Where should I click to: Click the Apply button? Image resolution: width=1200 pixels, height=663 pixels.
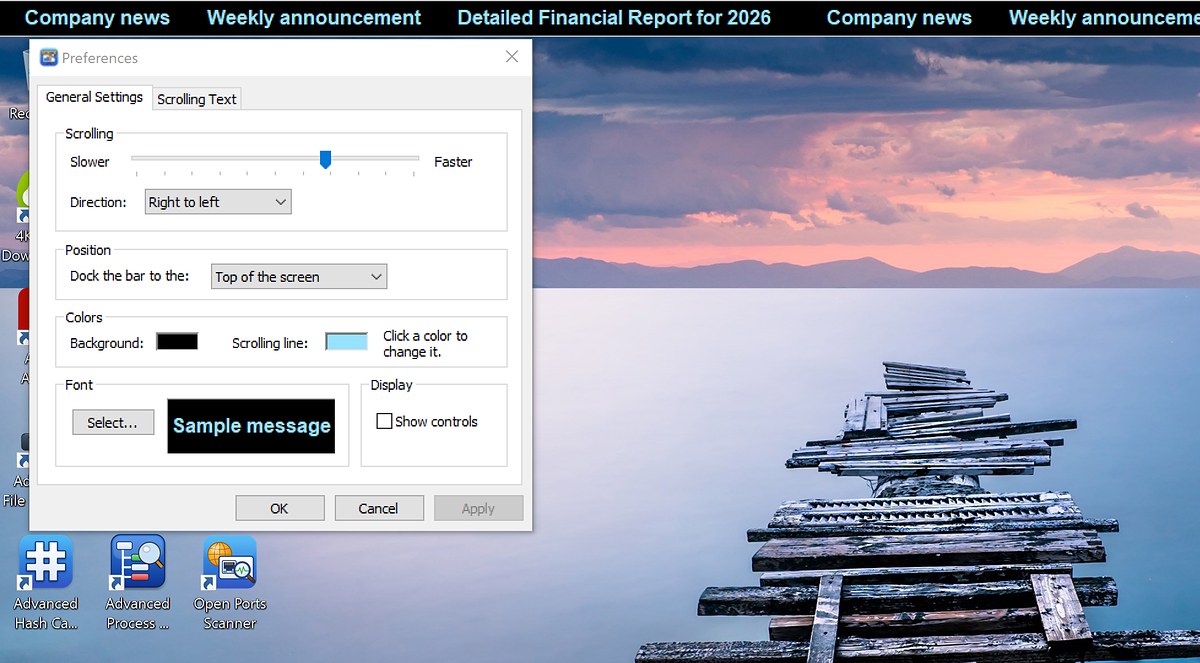478,508
